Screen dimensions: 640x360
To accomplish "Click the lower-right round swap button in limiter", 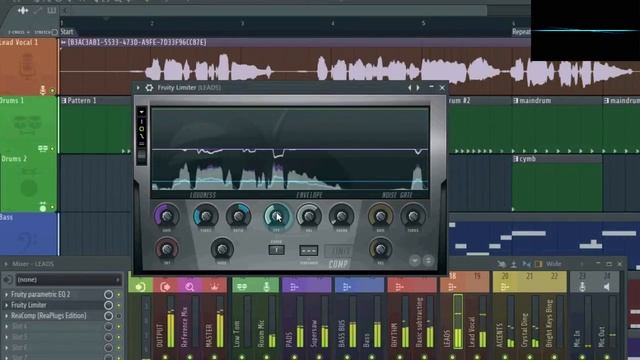I will click(428, 260).
